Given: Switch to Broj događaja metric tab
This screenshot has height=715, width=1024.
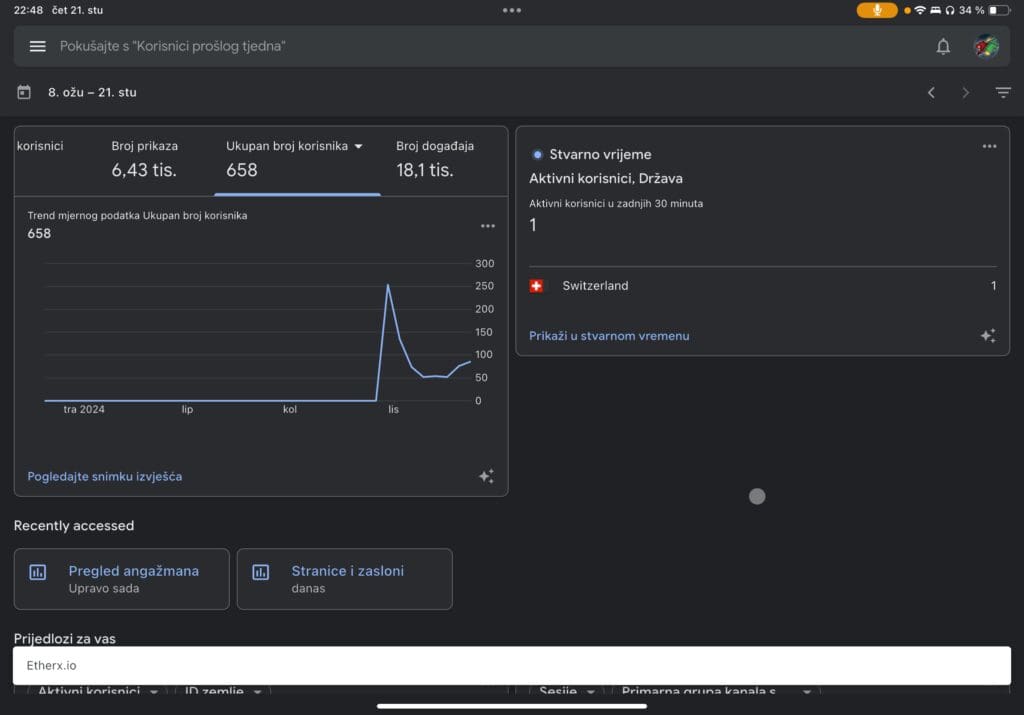Looking at the screenshot, I should 434,158.
